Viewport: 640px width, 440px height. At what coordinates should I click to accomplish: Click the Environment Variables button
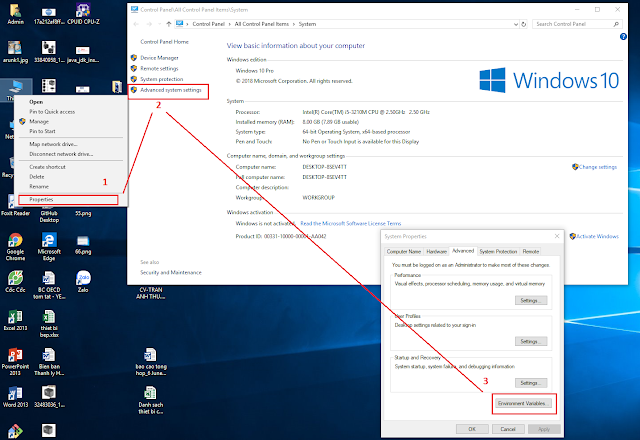coord(524,403)
